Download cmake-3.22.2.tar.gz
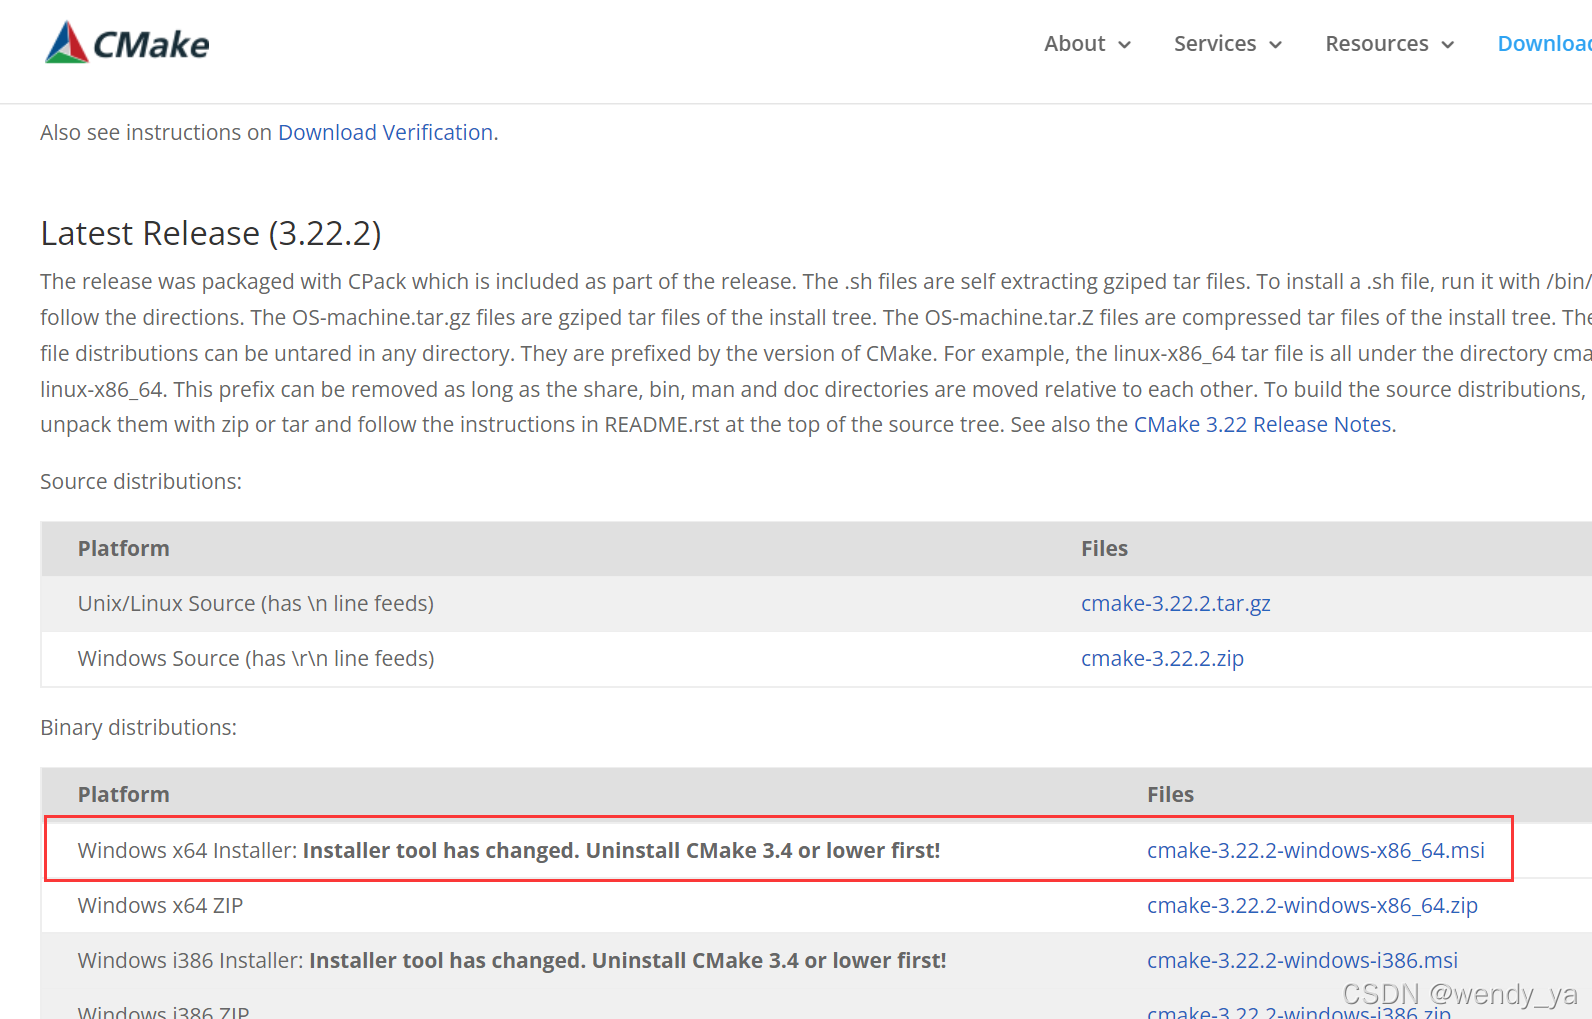This screenshot has width=1592, height=1019. click(x=1175, y=603)
